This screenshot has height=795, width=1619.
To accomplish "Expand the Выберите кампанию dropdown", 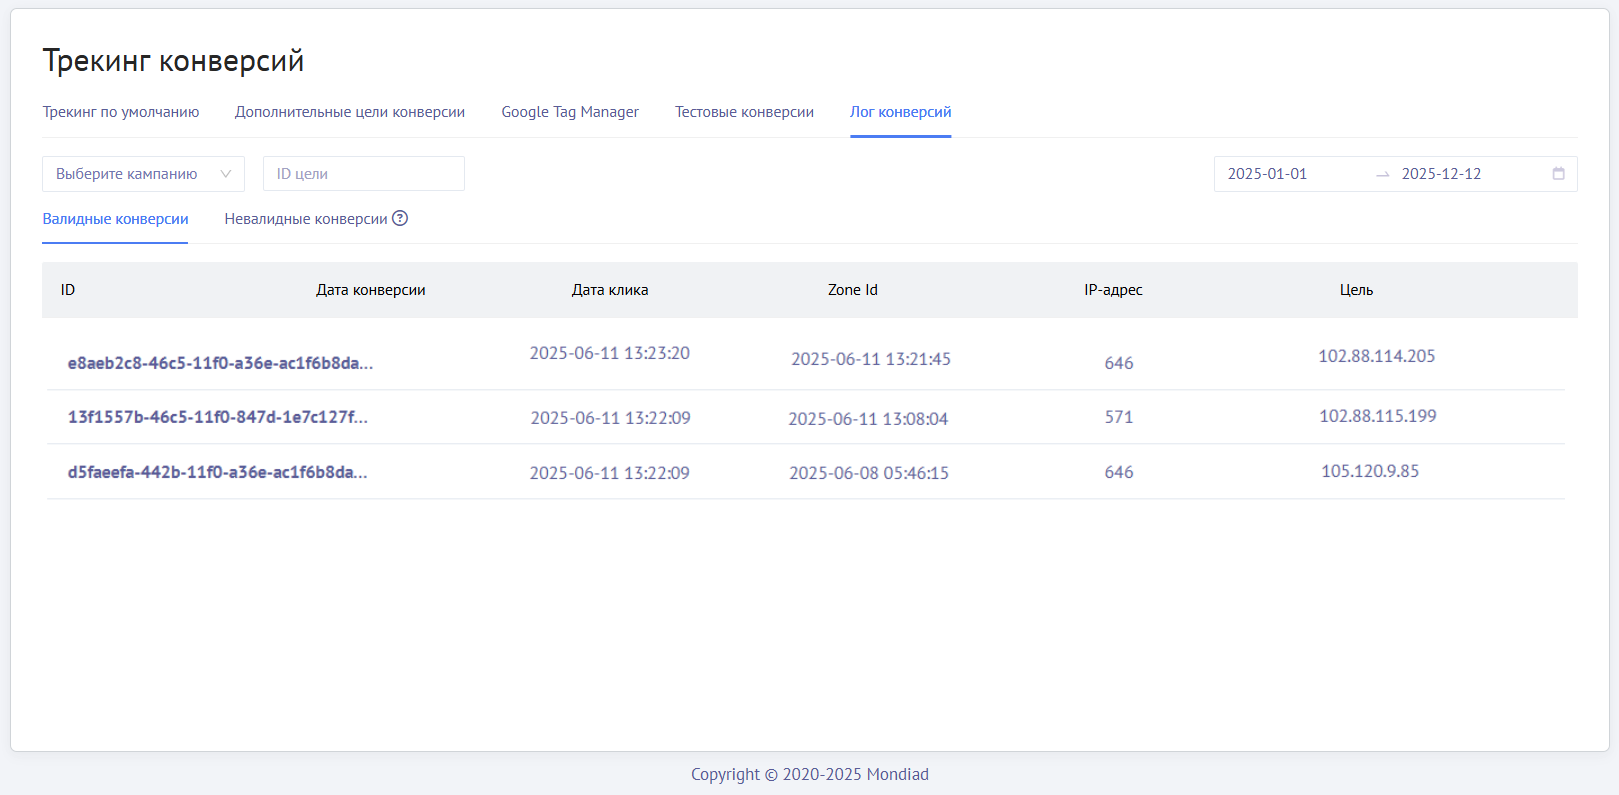I will (x=128, y=174).
